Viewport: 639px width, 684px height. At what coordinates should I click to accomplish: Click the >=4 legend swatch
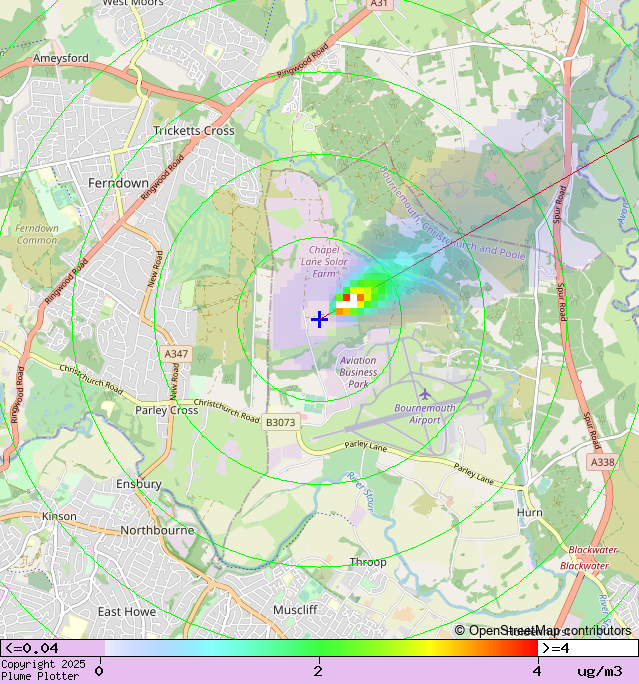[x=588, y=648]
